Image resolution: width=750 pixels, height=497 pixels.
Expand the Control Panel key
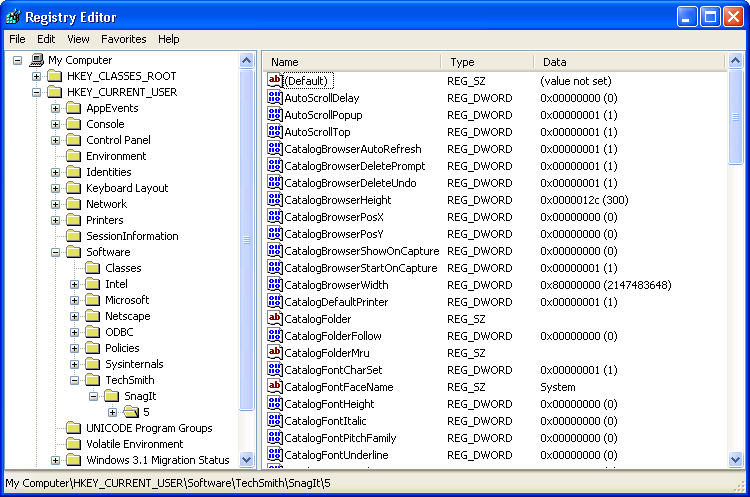[56, 140]
